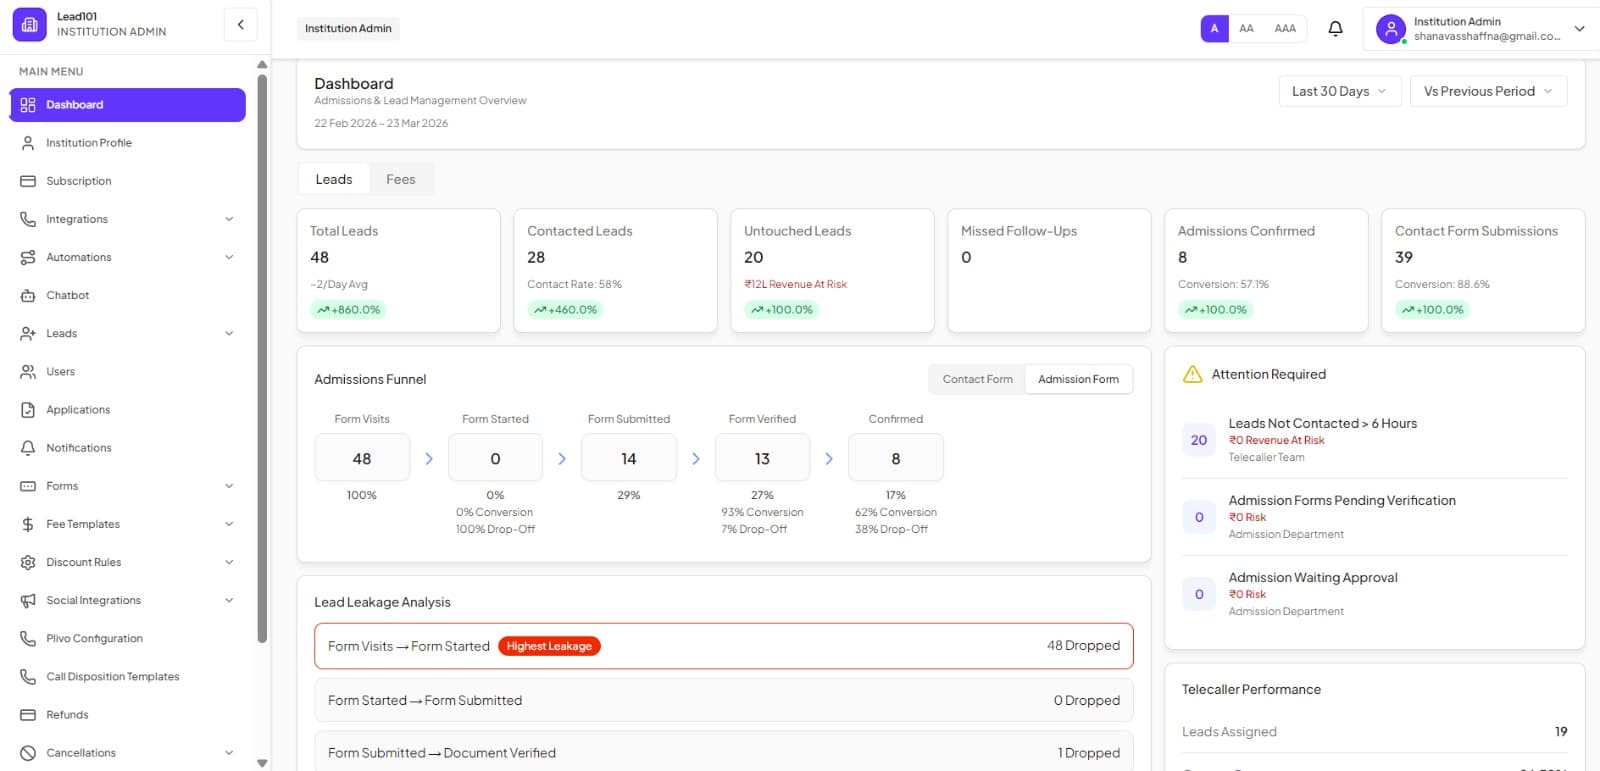1600x771 pixels.
Task: Expand Forms submenu chevron
Action: tap(229, 486)
